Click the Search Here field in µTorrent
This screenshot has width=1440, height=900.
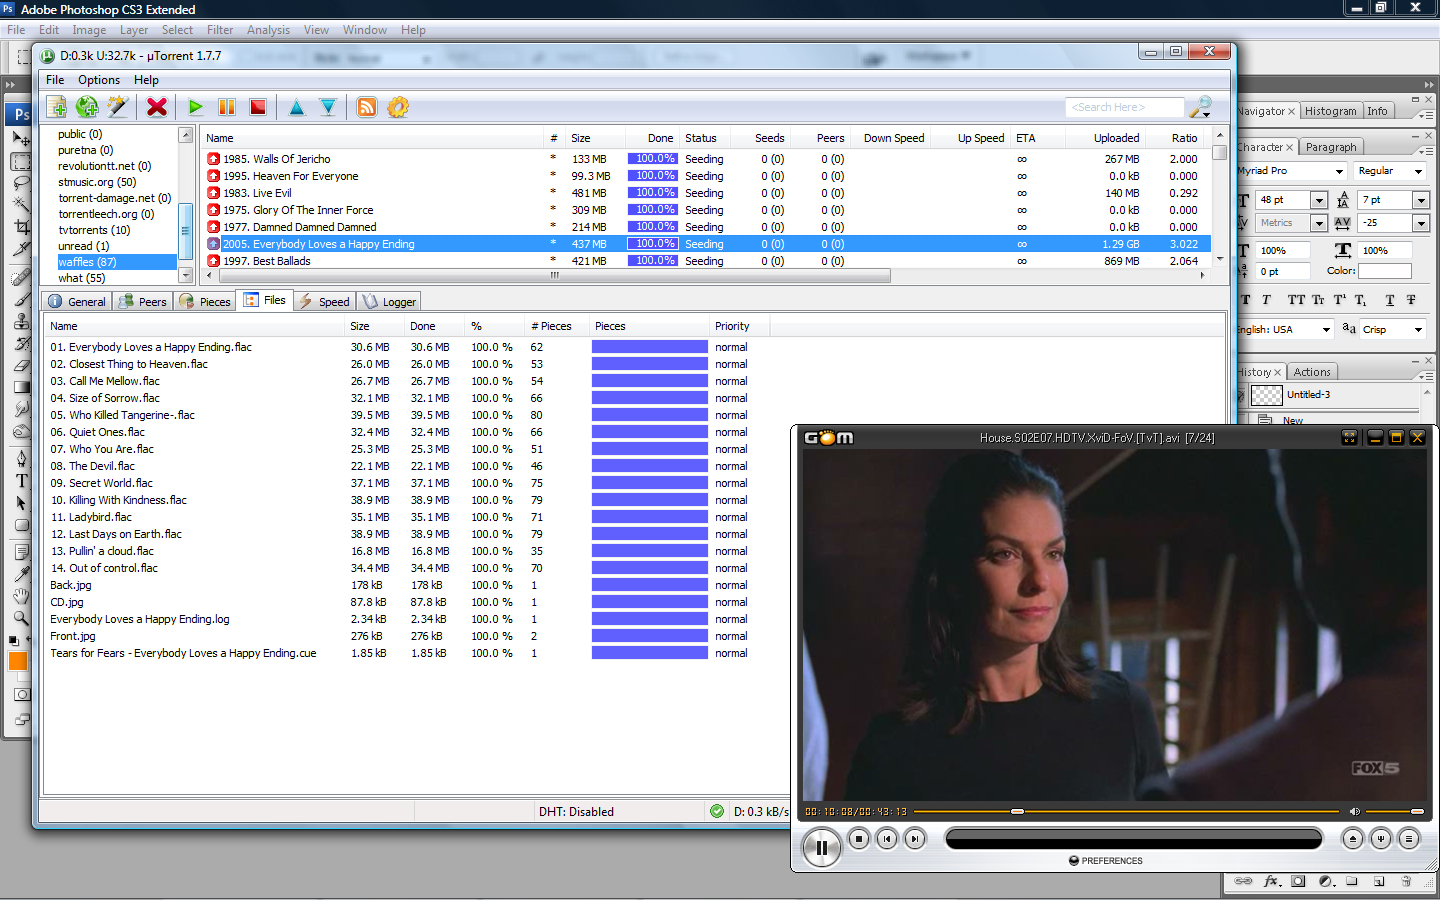click(x=1124, y=107)
